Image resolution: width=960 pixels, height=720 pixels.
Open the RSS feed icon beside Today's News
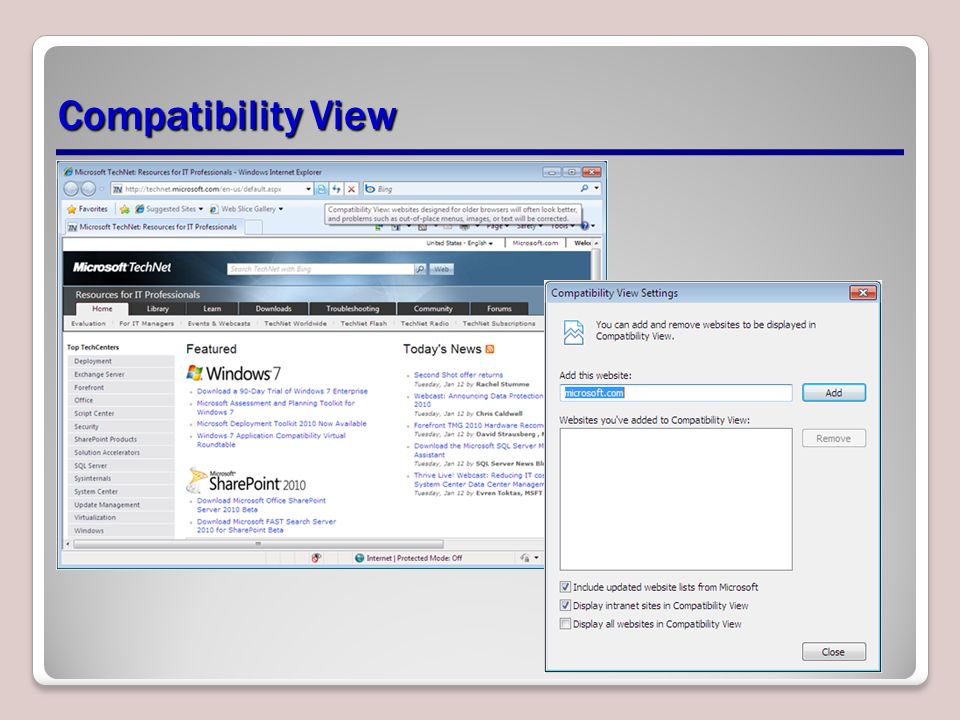point(489,349)
